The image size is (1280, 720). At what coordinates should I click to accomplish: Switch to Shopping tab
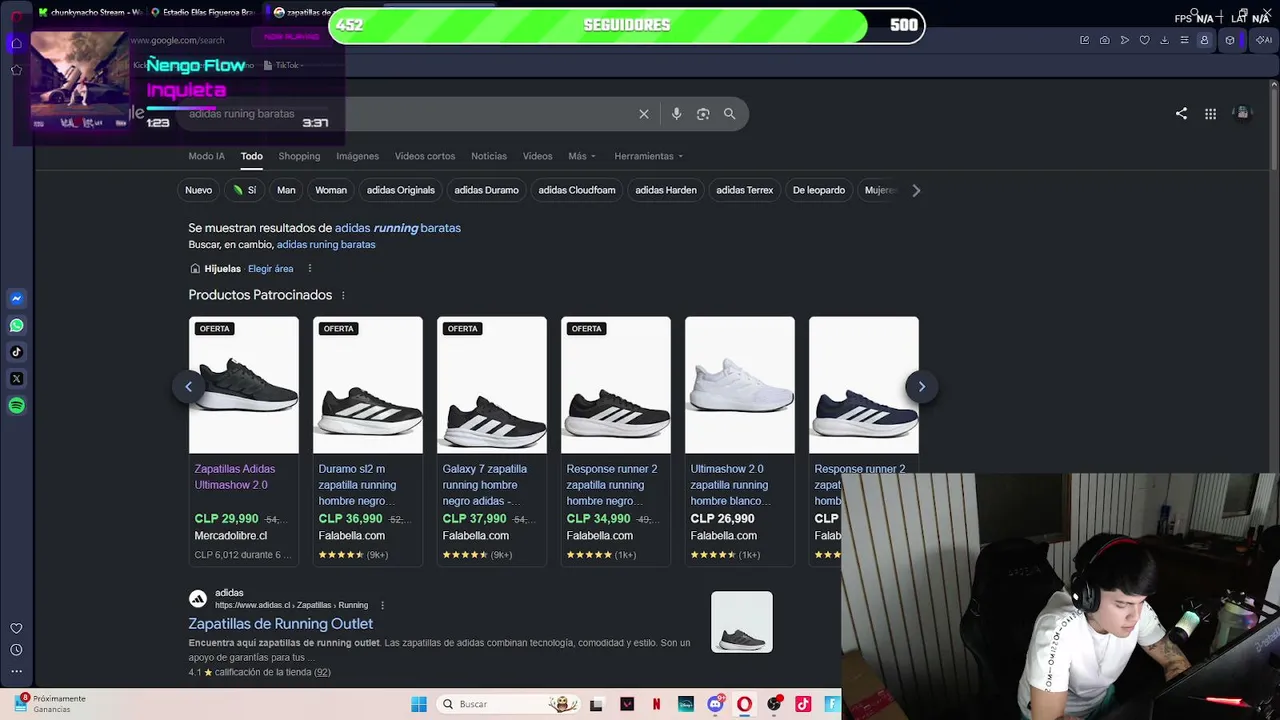(x=299, y=156)
